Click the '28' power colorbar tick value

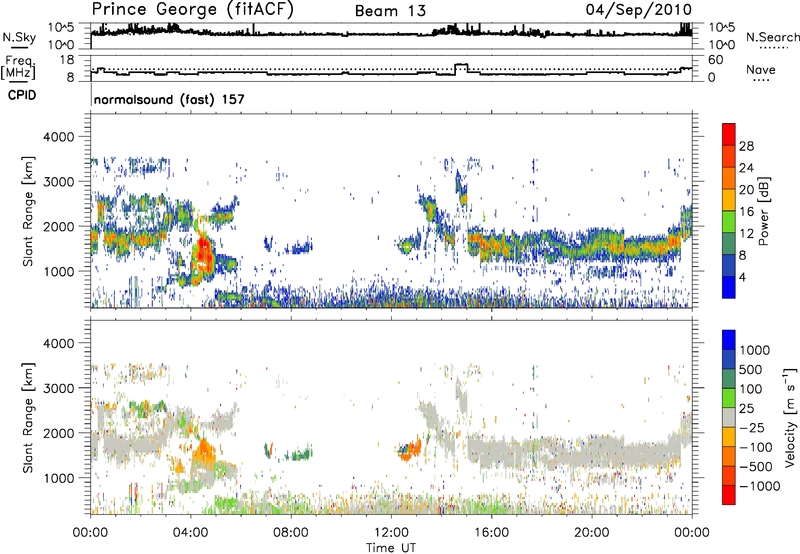click(x=746, y=146)
